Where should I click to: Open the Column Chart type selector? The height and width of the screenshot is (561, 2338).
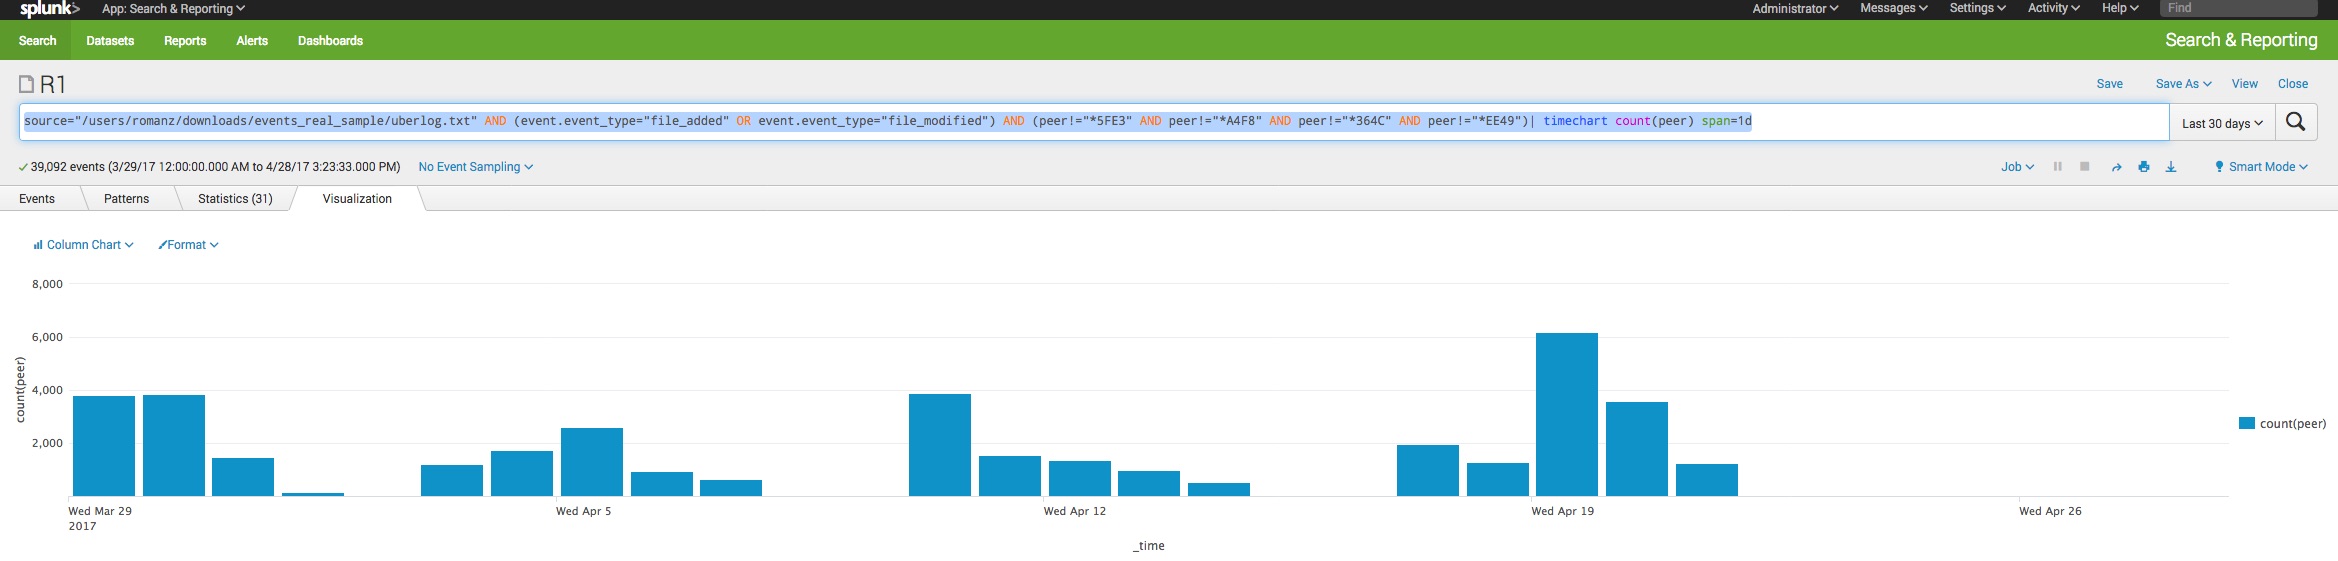point(83,245)
